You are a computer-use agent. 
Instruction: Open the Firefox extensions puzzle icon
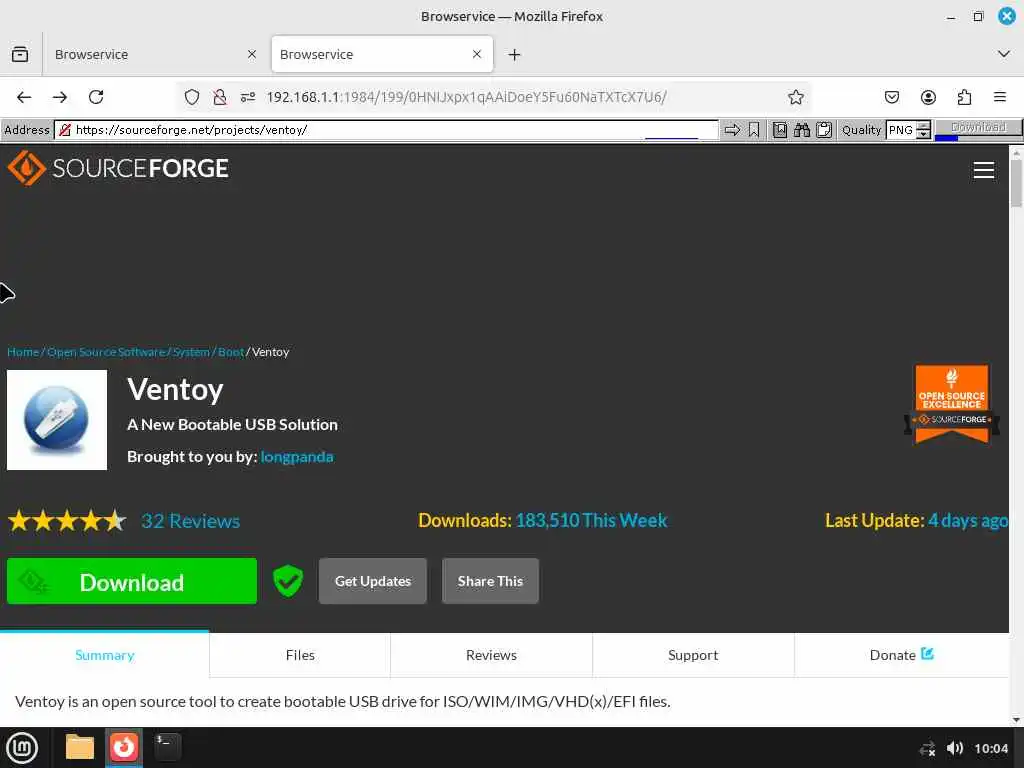click(964, 97)
